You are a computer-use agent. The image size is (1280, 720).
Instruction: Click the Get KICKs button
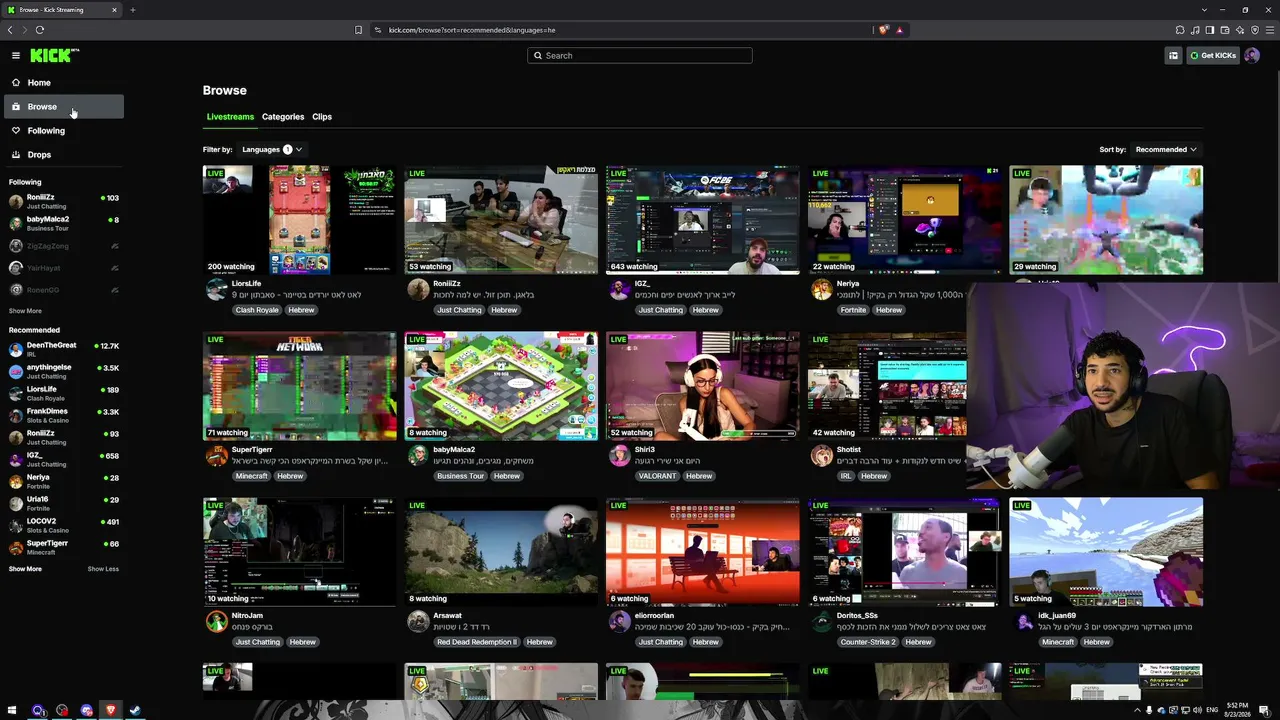click(x=1213, y=56)
